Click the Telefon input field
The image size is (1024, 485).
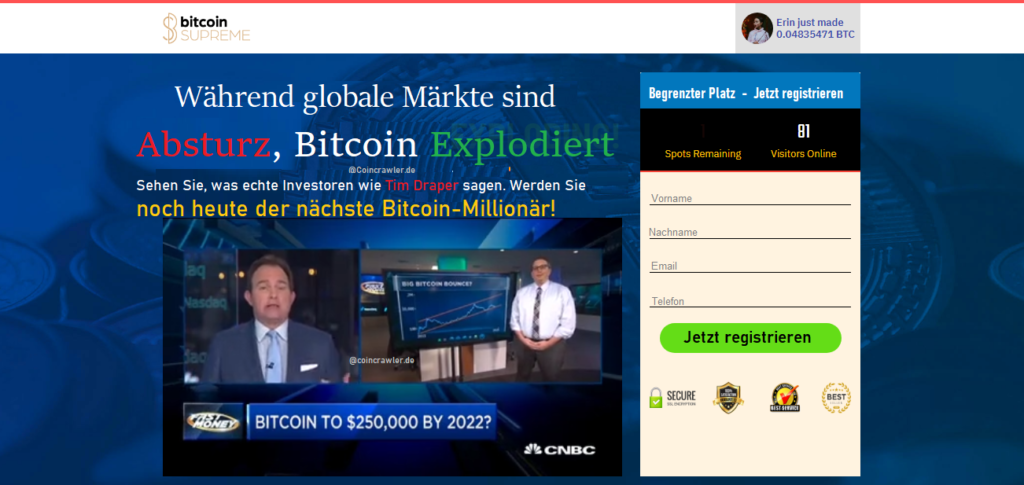pos(750,300)
